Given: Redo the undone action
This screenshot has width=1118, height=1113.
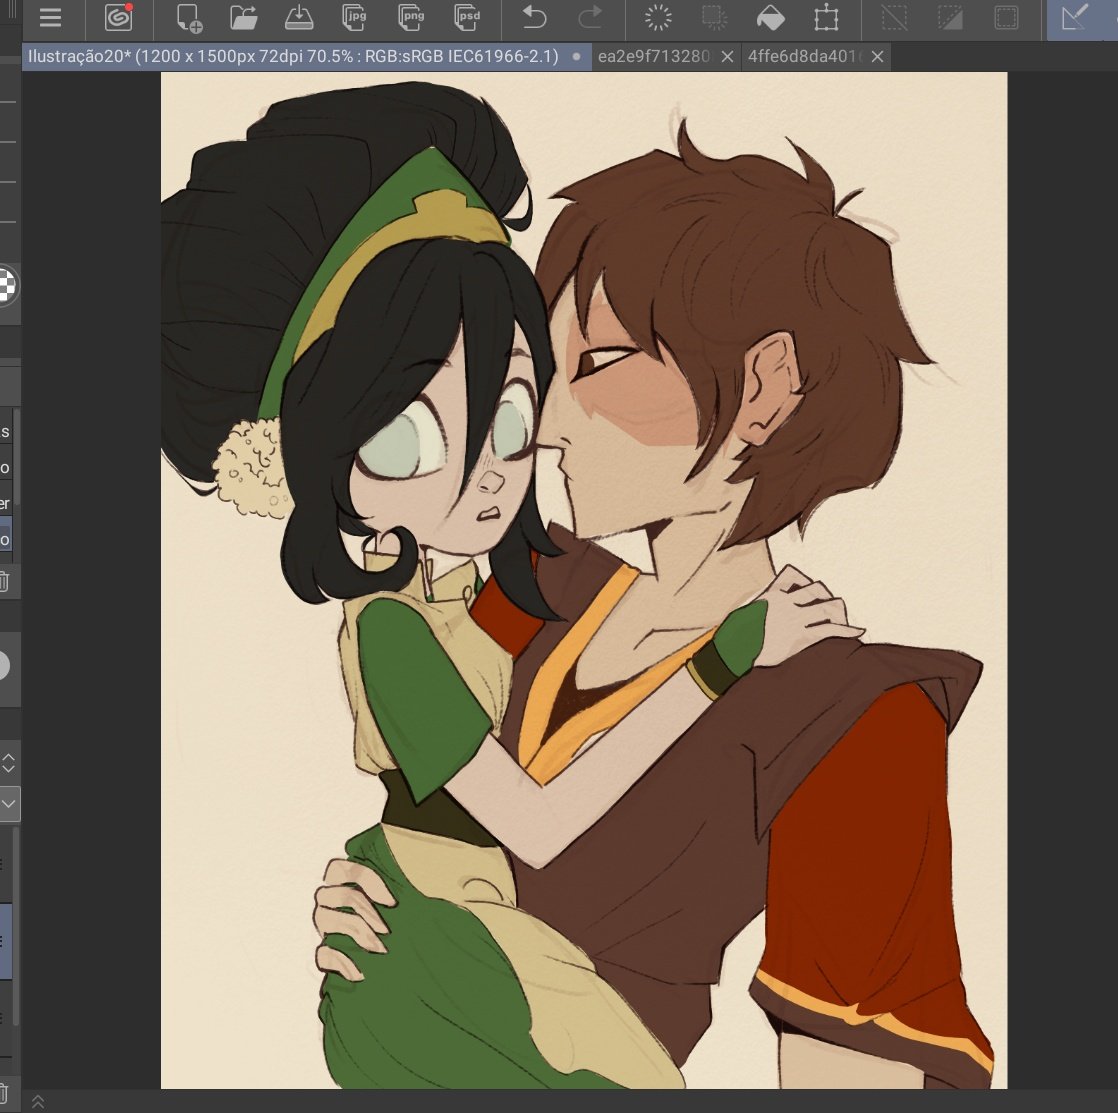Looking at the screenshot, I should 590,18.
